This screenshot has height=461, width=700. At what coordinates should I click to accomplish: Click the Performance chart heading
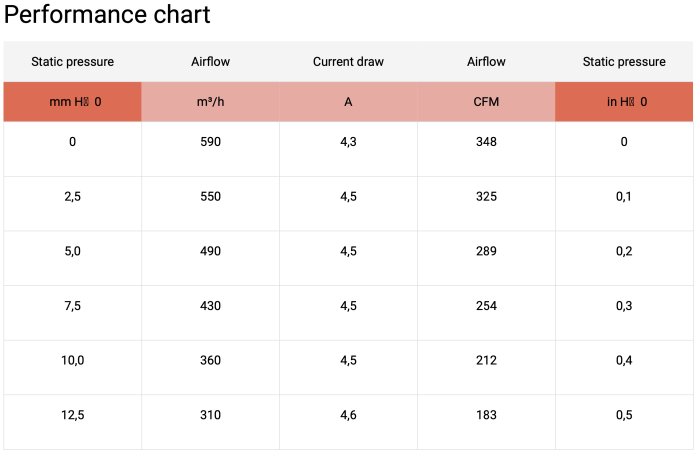point(108,16)
